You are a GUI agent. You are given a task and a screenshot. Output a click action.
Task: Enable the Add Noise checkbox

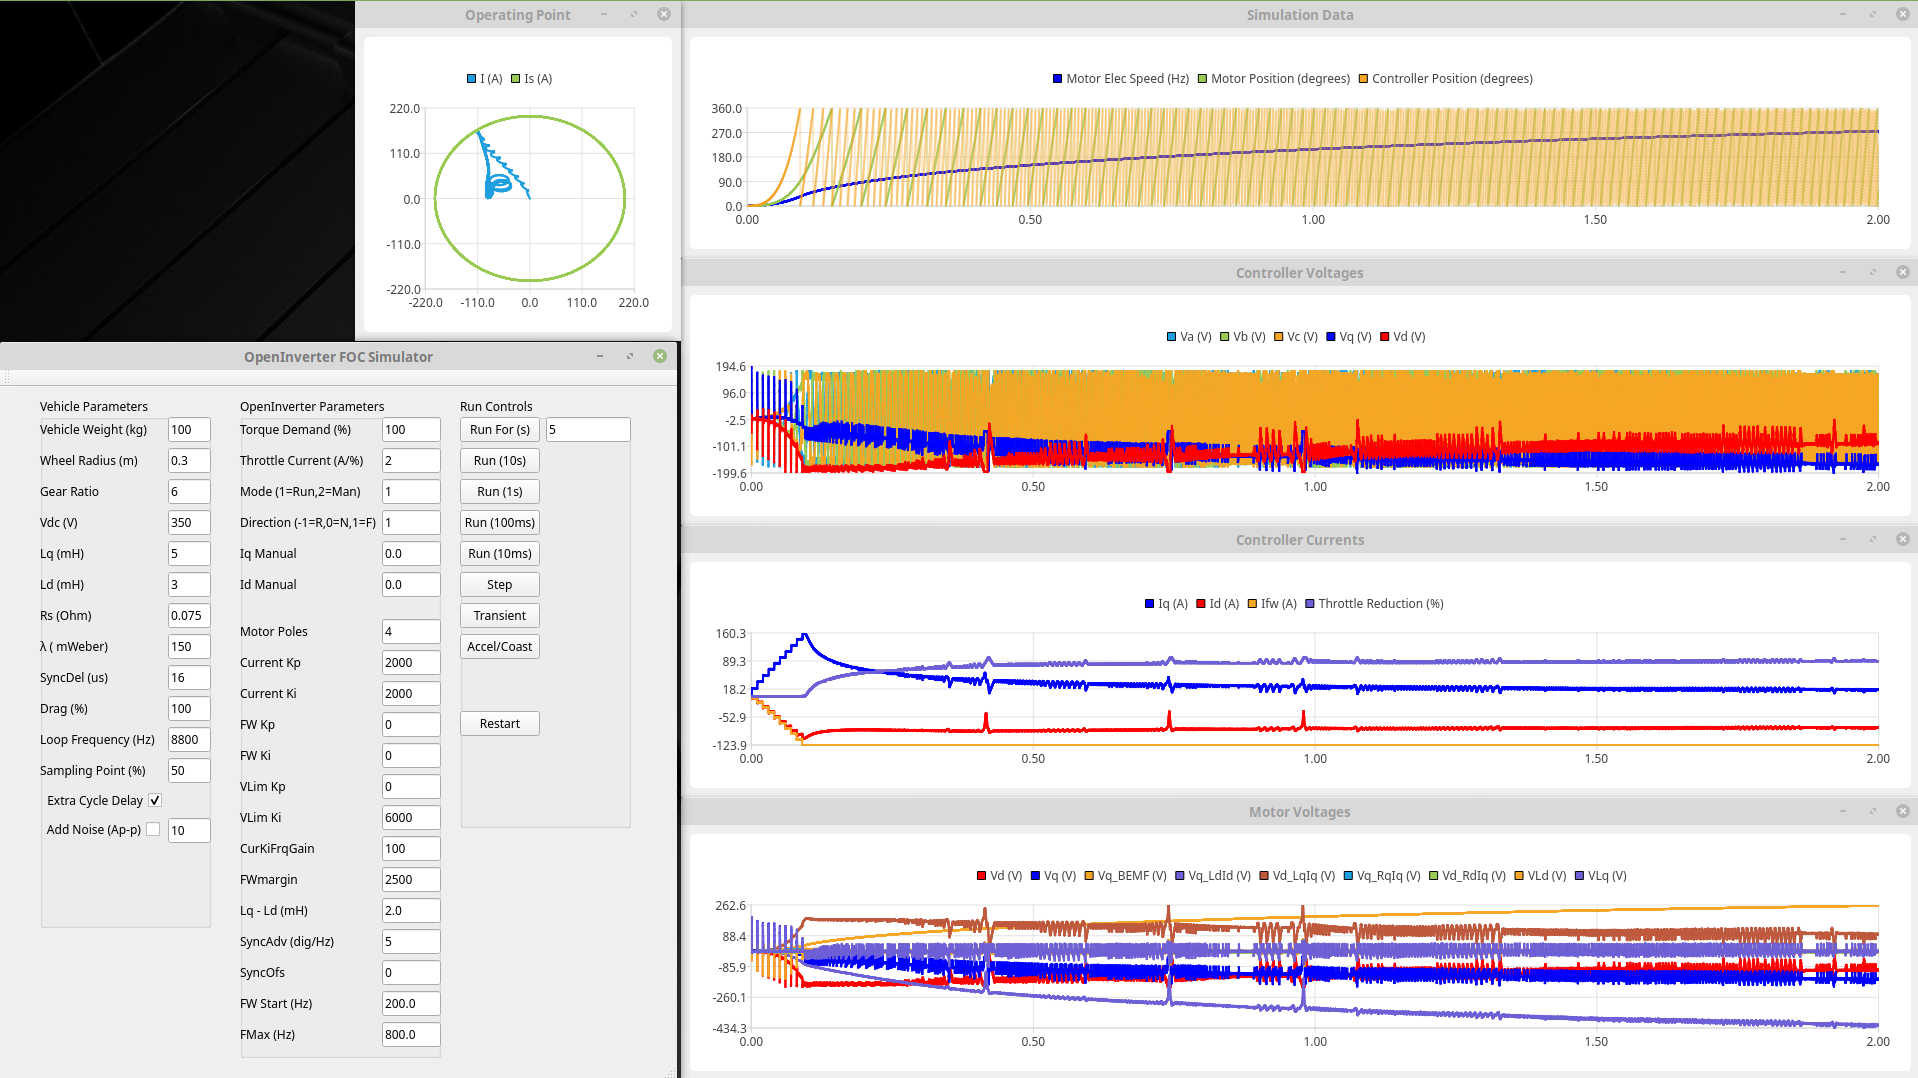point(153,829)
